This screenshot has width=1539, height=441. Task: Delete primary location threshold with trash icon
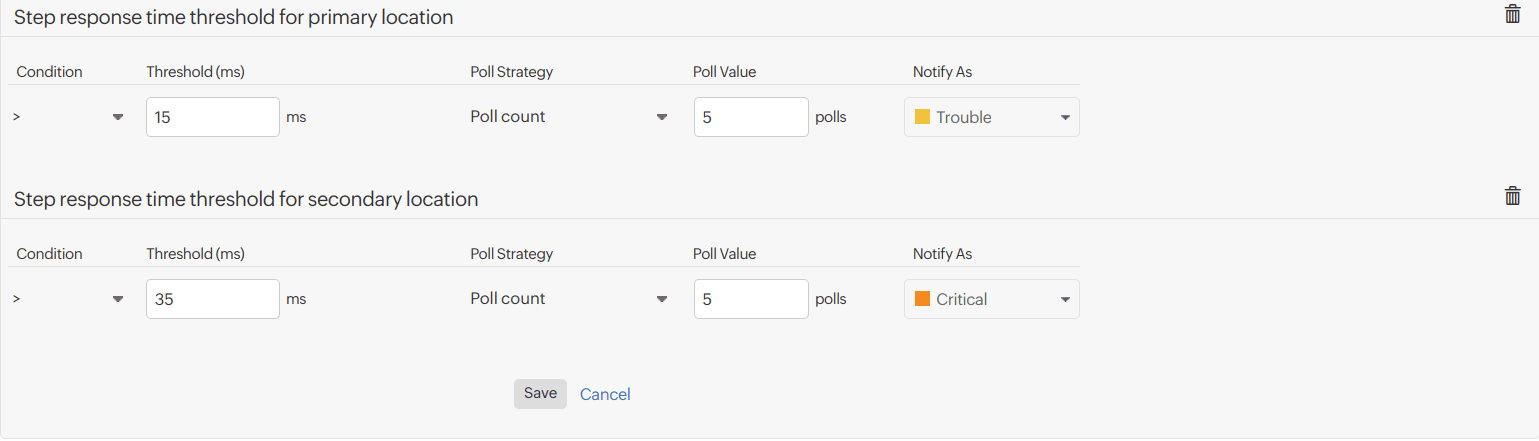pos(1512,14)
